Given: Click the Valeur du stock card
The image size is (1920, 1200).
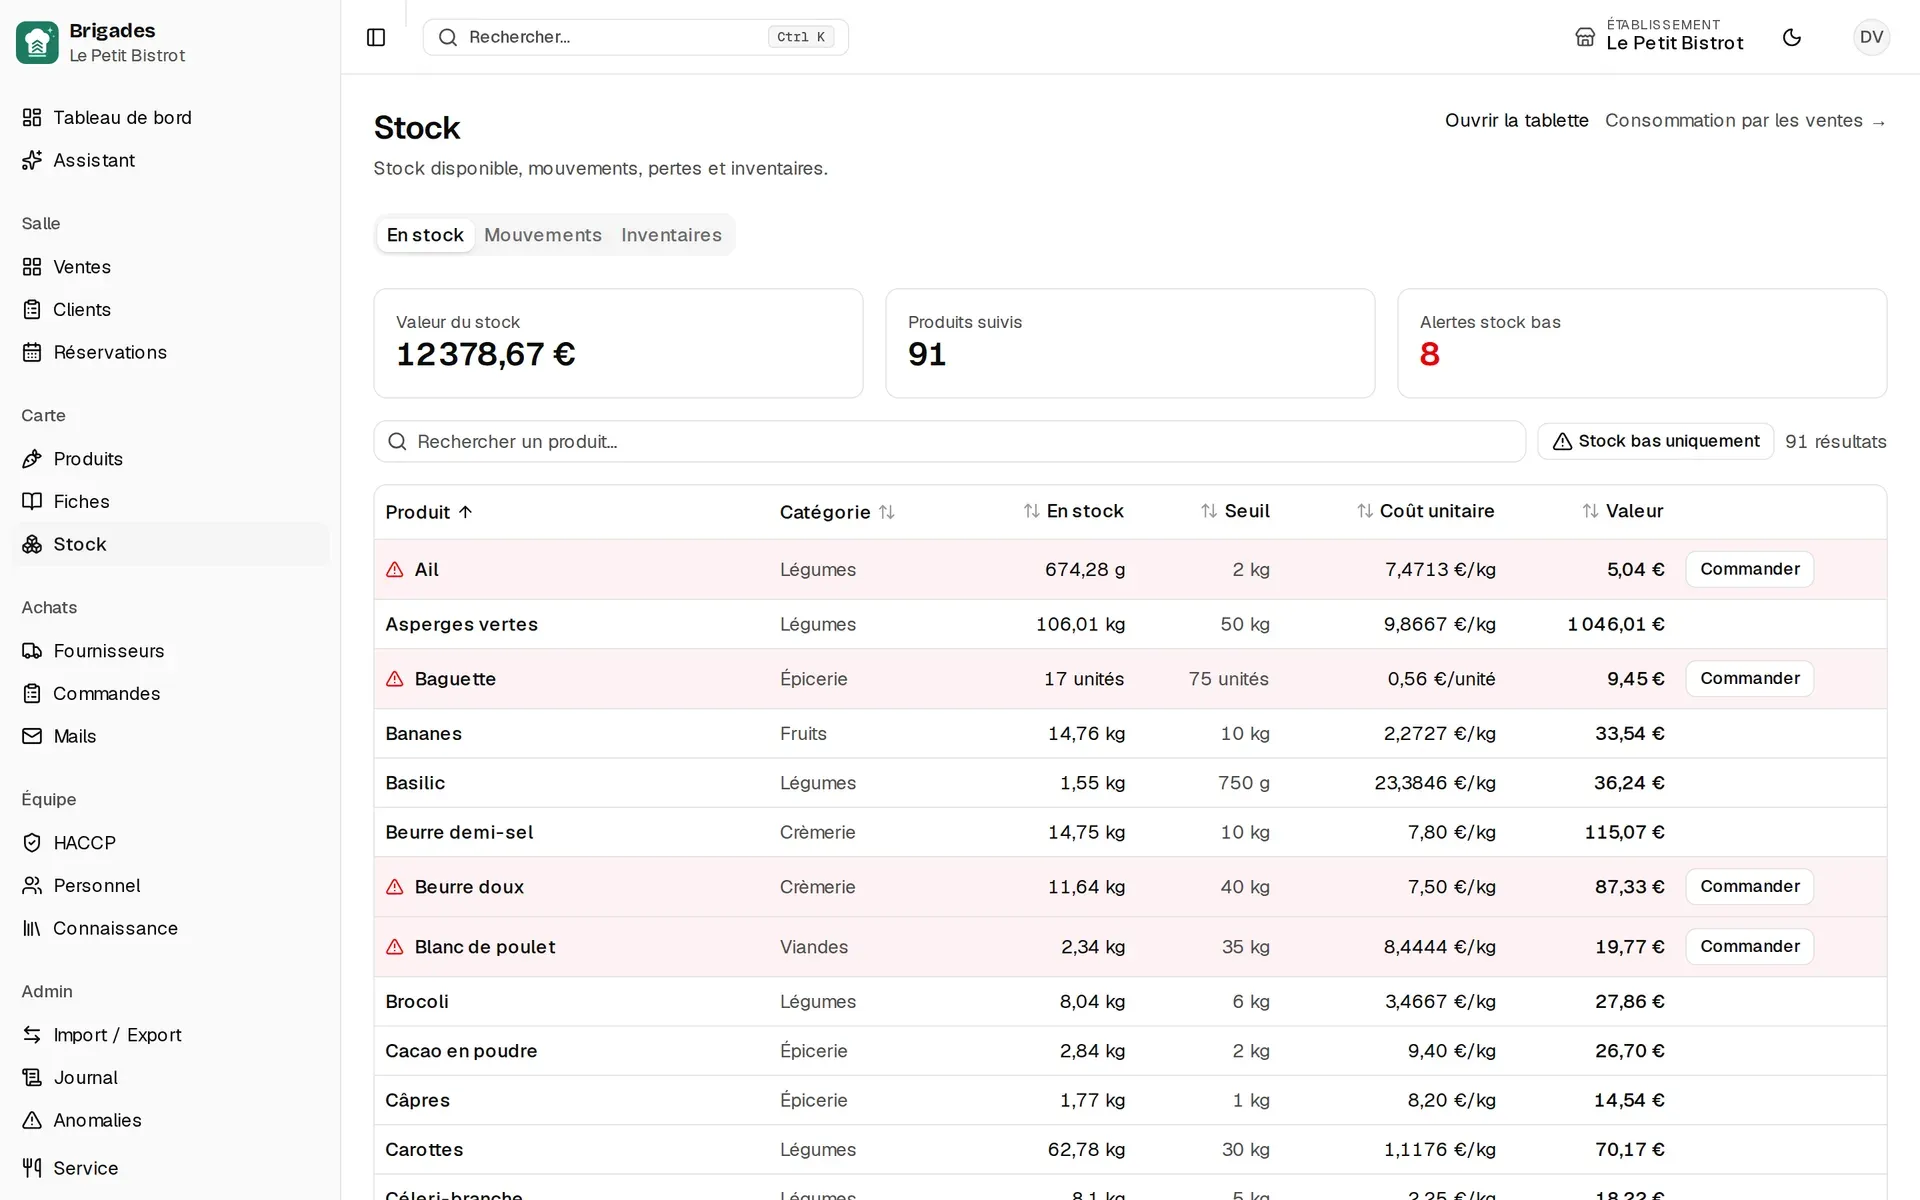Looking at the screenshot, I should pos(618,343).
